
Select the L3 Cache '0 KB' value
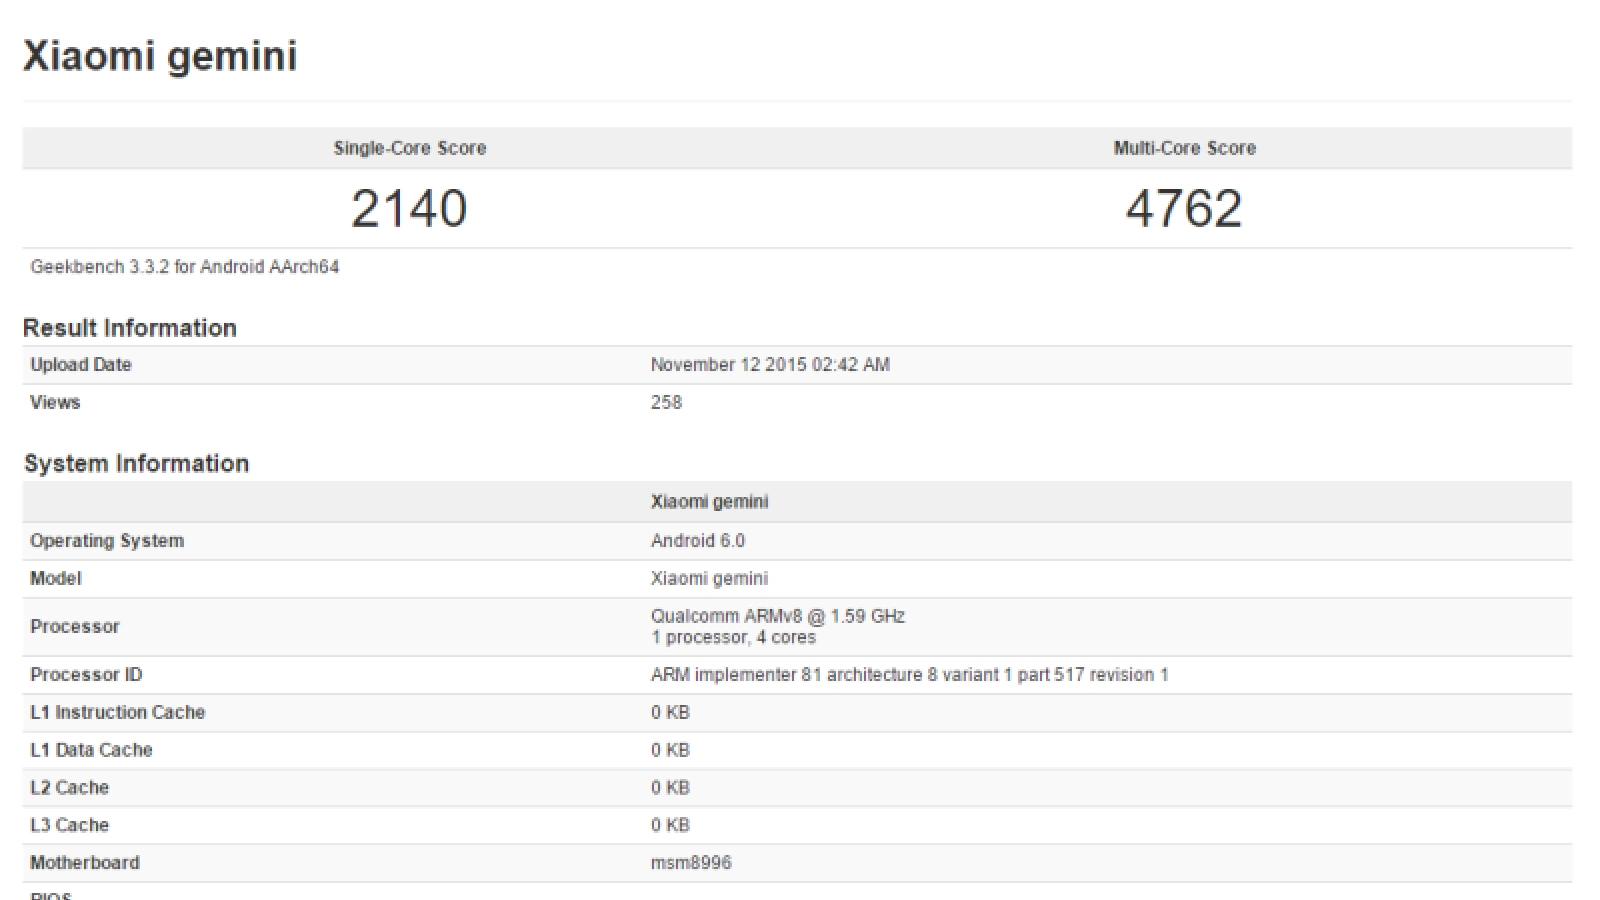[670, 825]
